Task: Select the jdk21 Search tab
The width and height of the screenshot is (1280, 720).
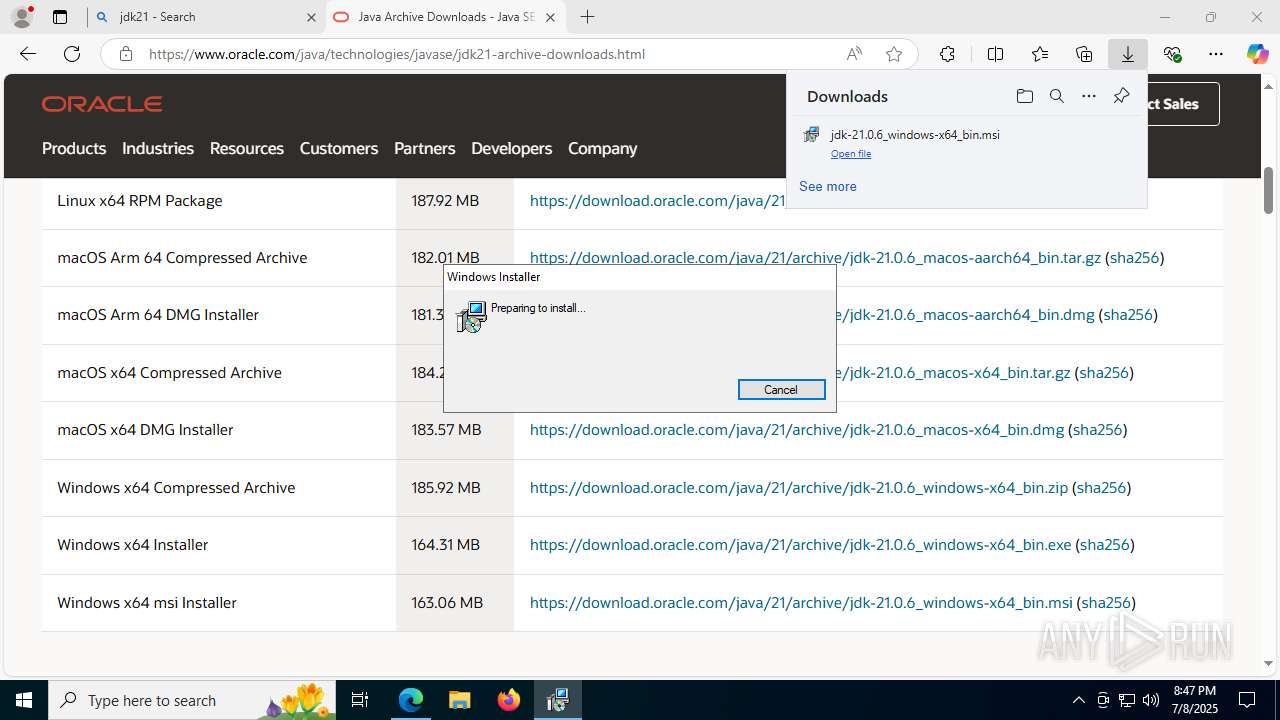Action: pyautogui.click(x=207, y=17)
